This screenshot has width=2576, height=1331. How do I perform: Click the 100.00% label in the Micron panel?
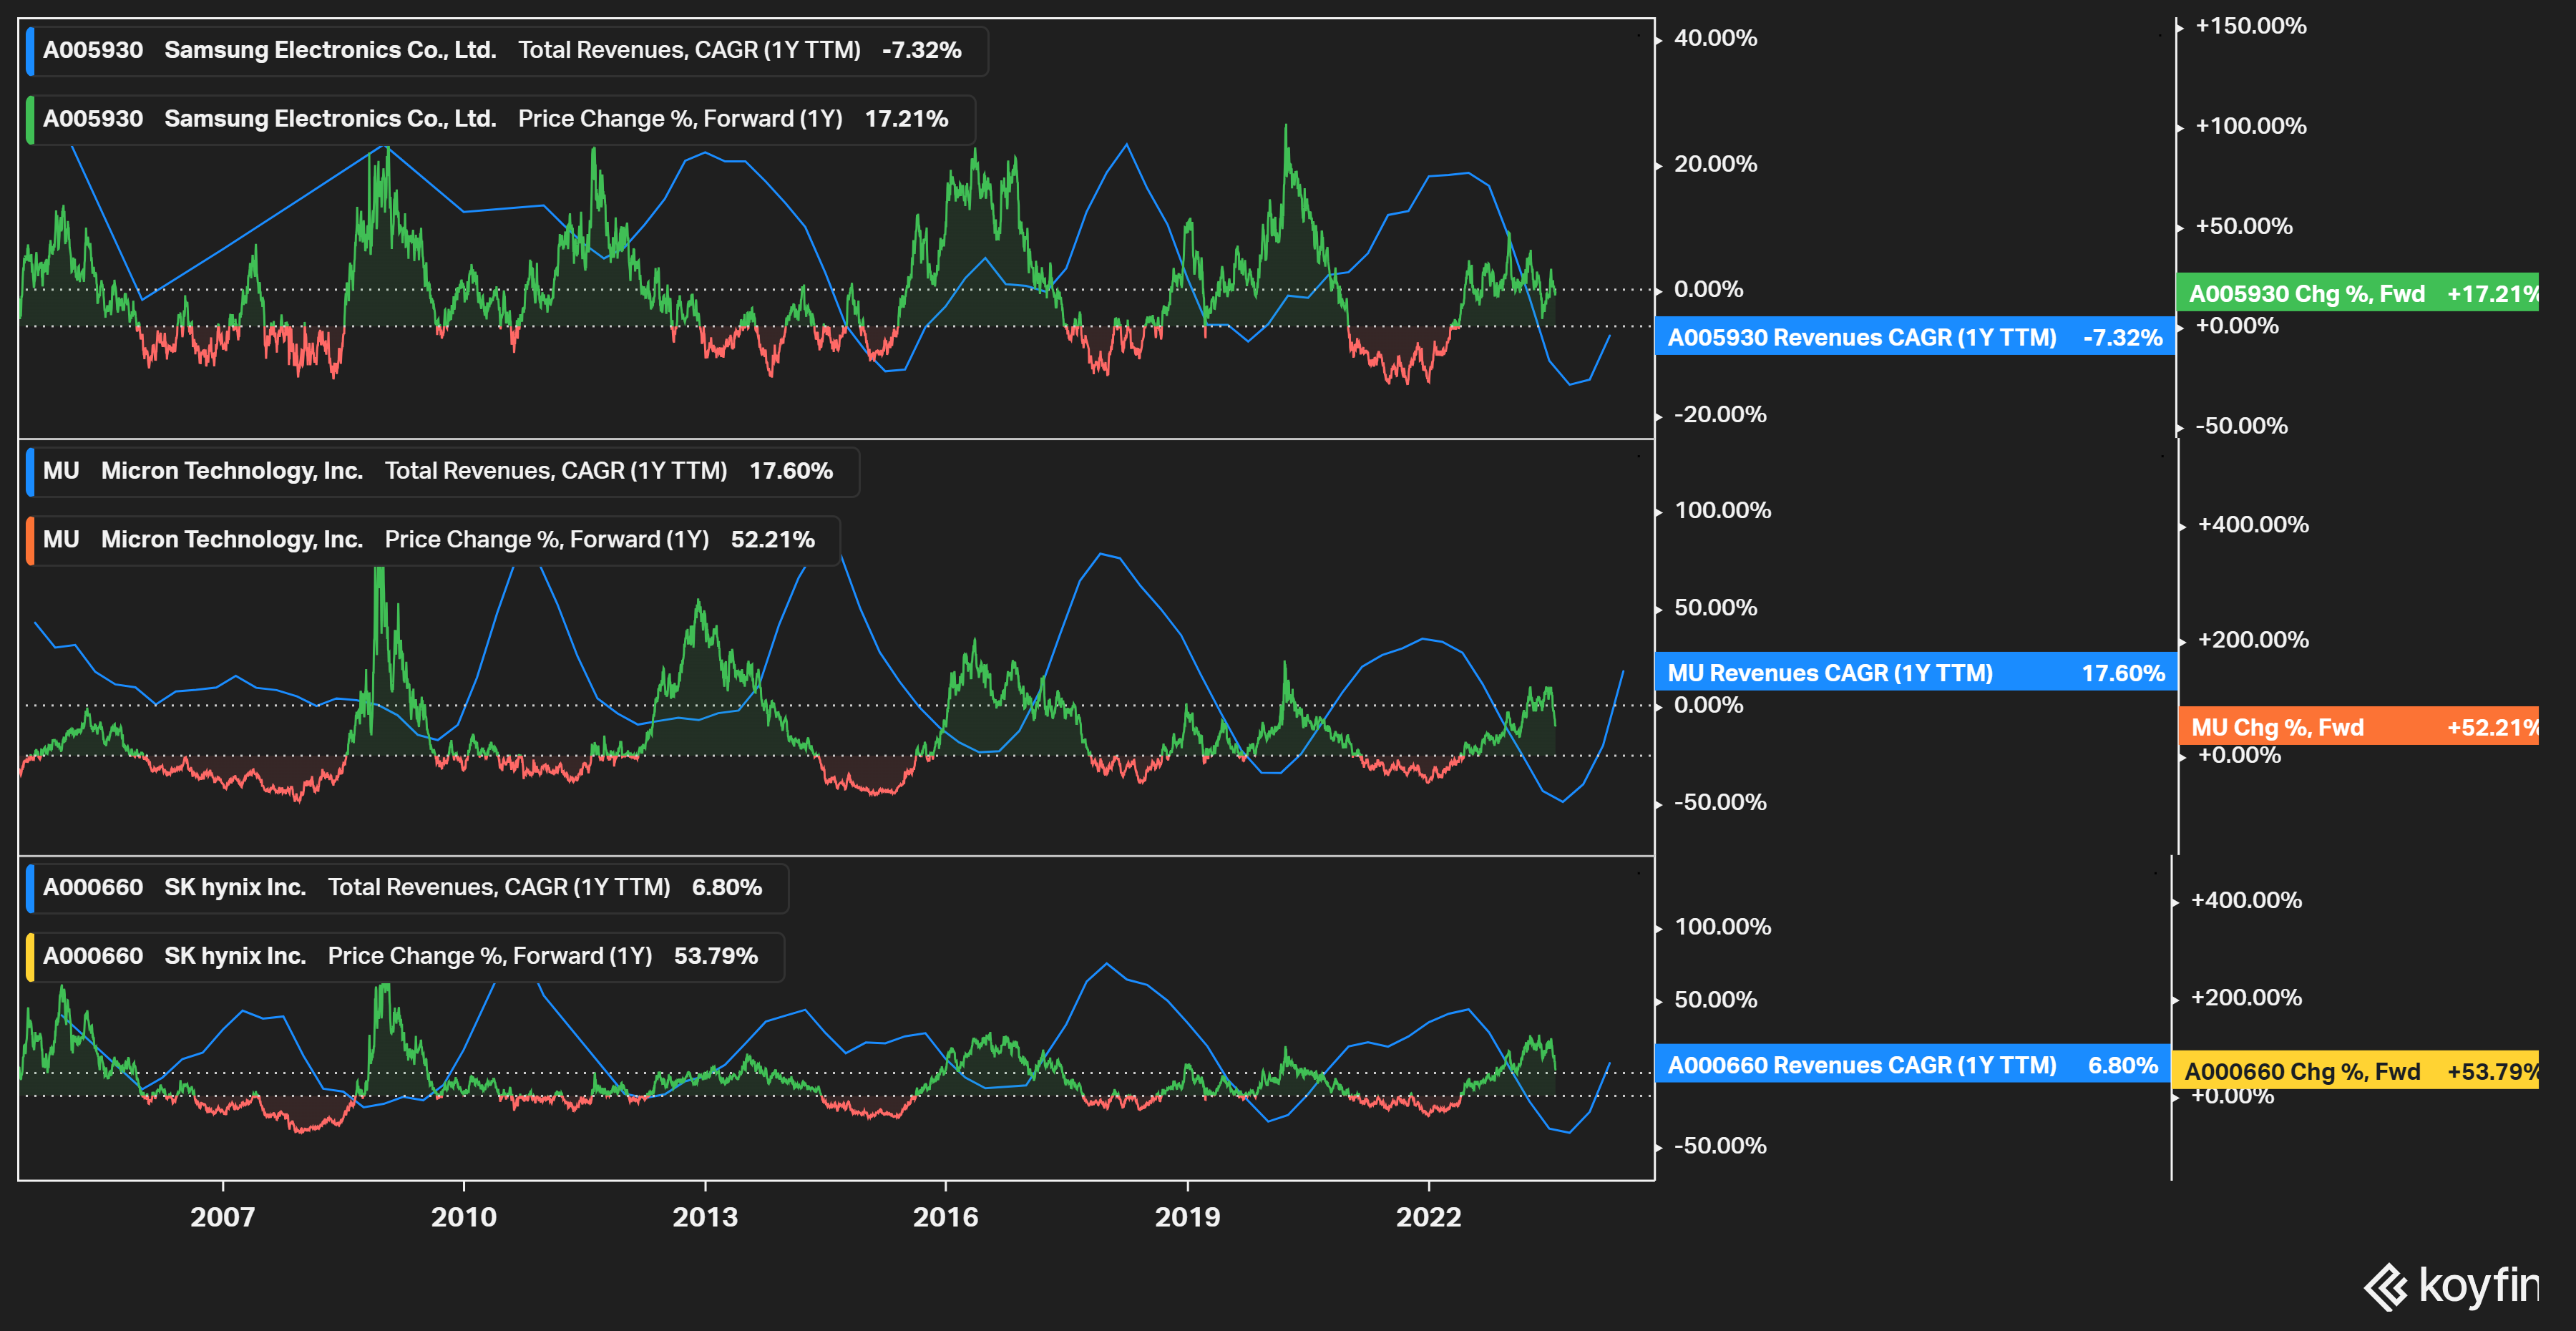click(x=1722, y=510)
